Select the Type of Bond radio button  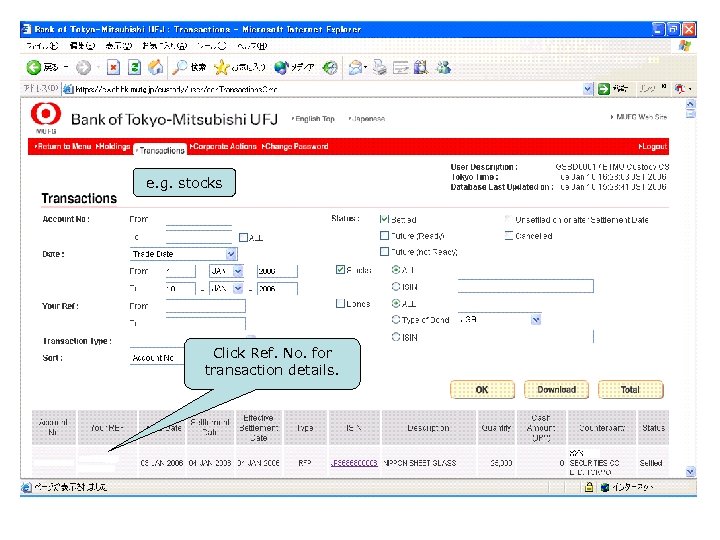(x=395, y=319)
